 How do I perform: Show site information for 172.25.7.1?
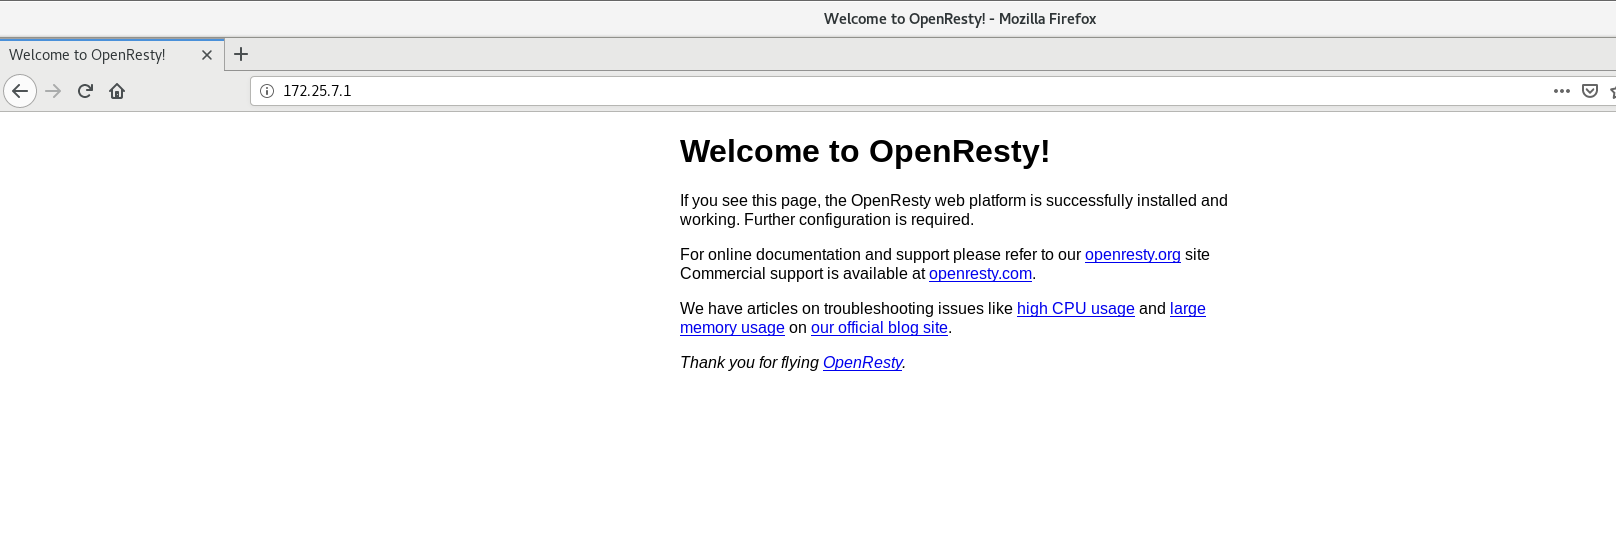tap(267, 91)
